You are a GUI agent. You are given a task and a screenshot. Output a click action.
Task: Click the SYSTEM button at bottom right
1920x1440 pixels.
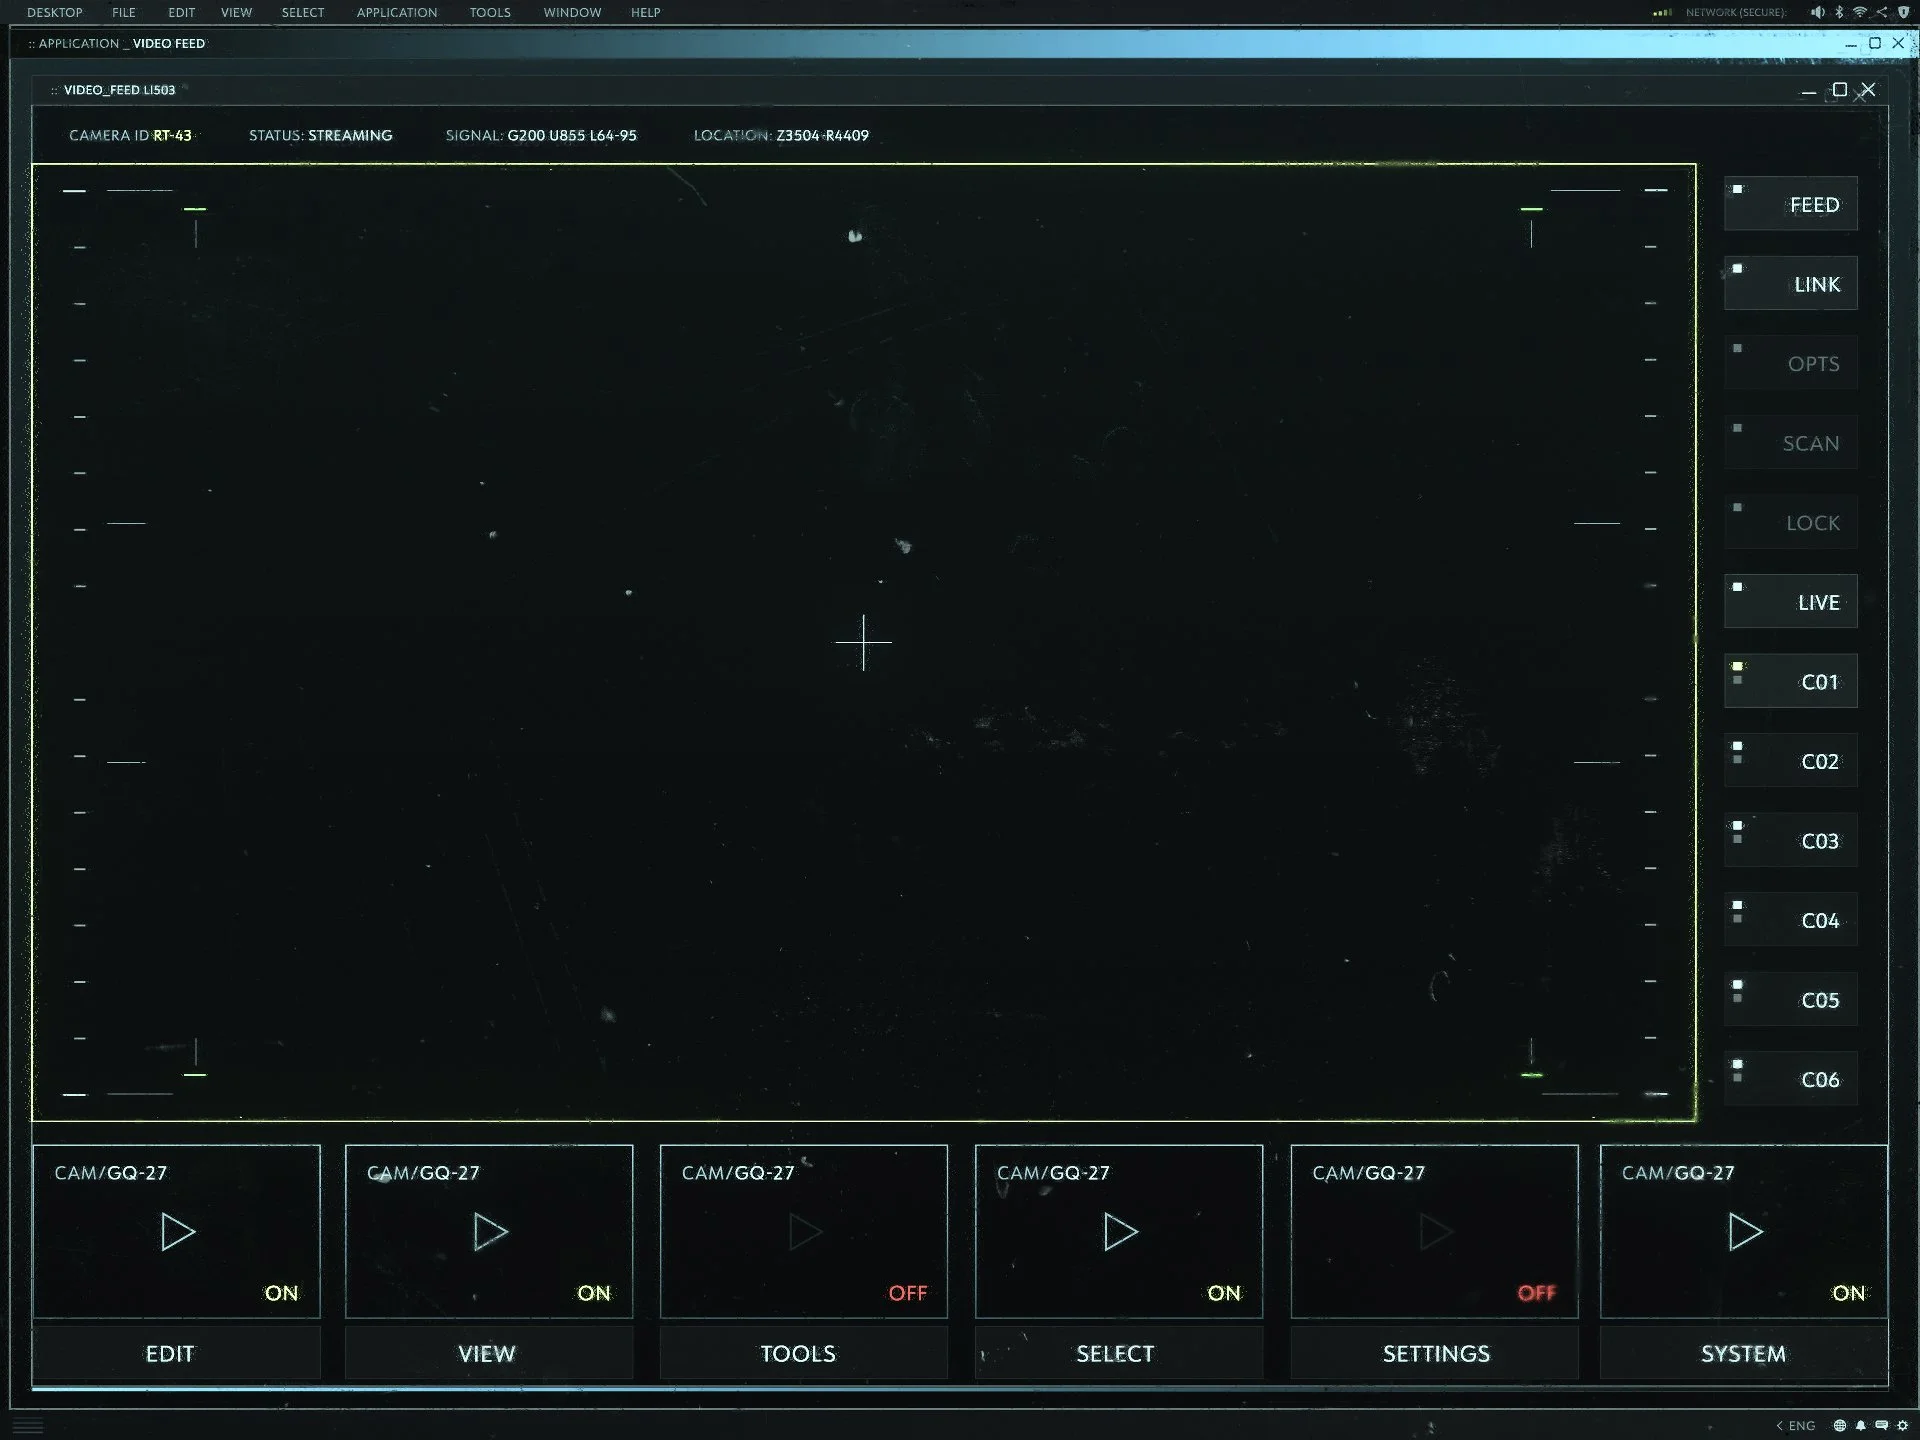coord(1743,1353)
